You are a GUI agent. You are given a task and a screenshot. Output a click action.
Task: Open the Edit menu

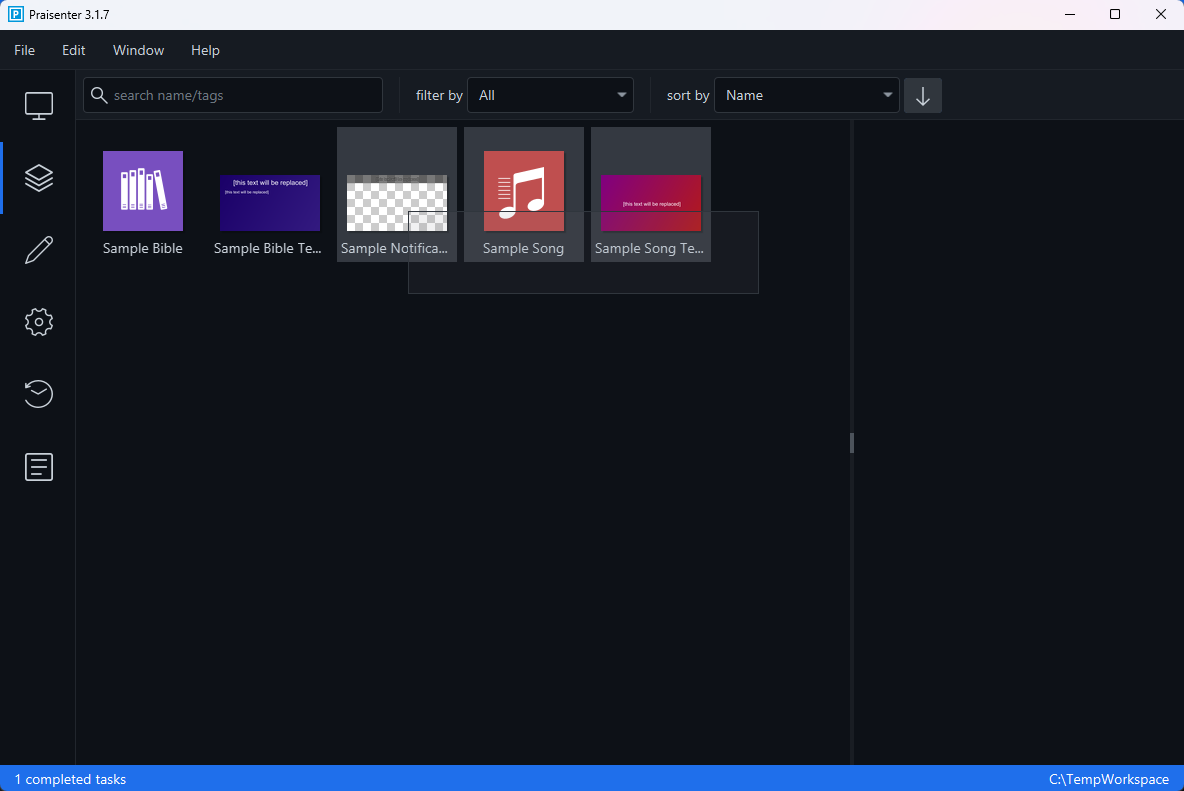click(x=73, y=50)
